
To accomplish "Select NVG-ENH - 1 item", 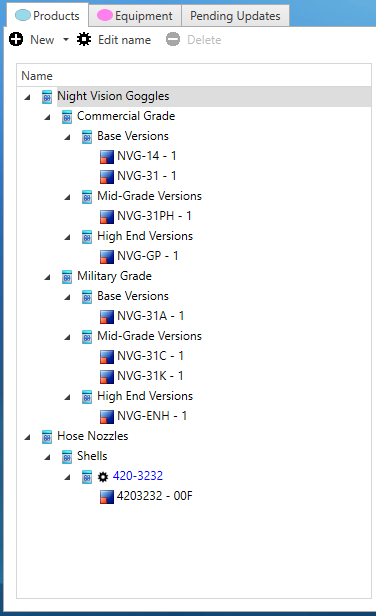I will (152, 416).
